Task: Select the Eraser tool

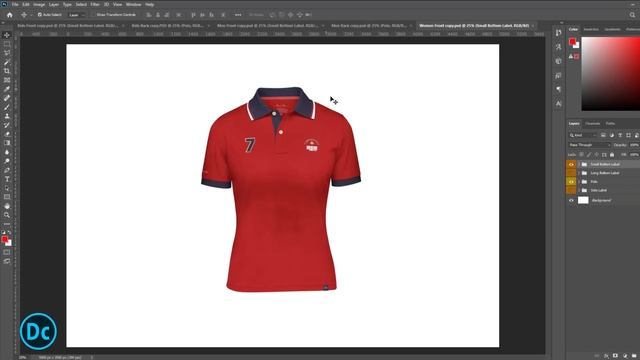Action: [7, 134]
